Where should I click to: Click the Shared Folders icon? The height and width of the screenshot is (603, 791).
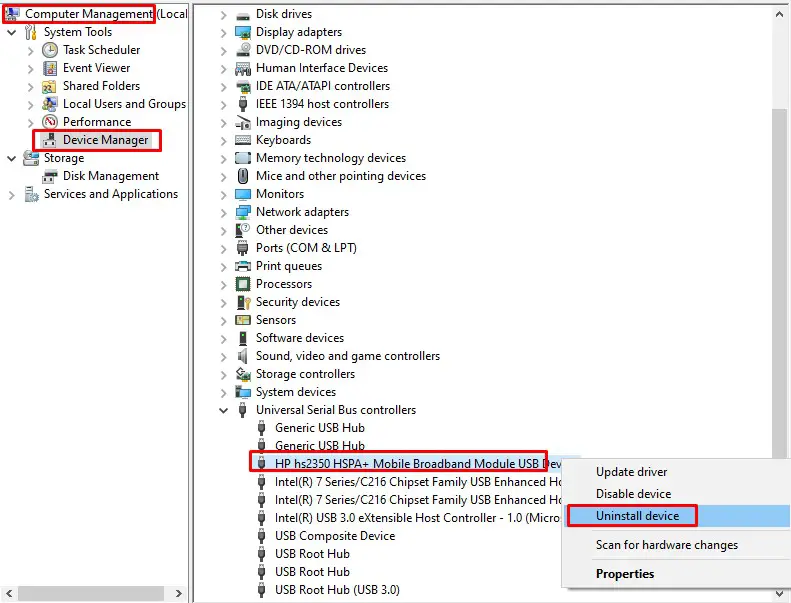[x=49, y=86]
